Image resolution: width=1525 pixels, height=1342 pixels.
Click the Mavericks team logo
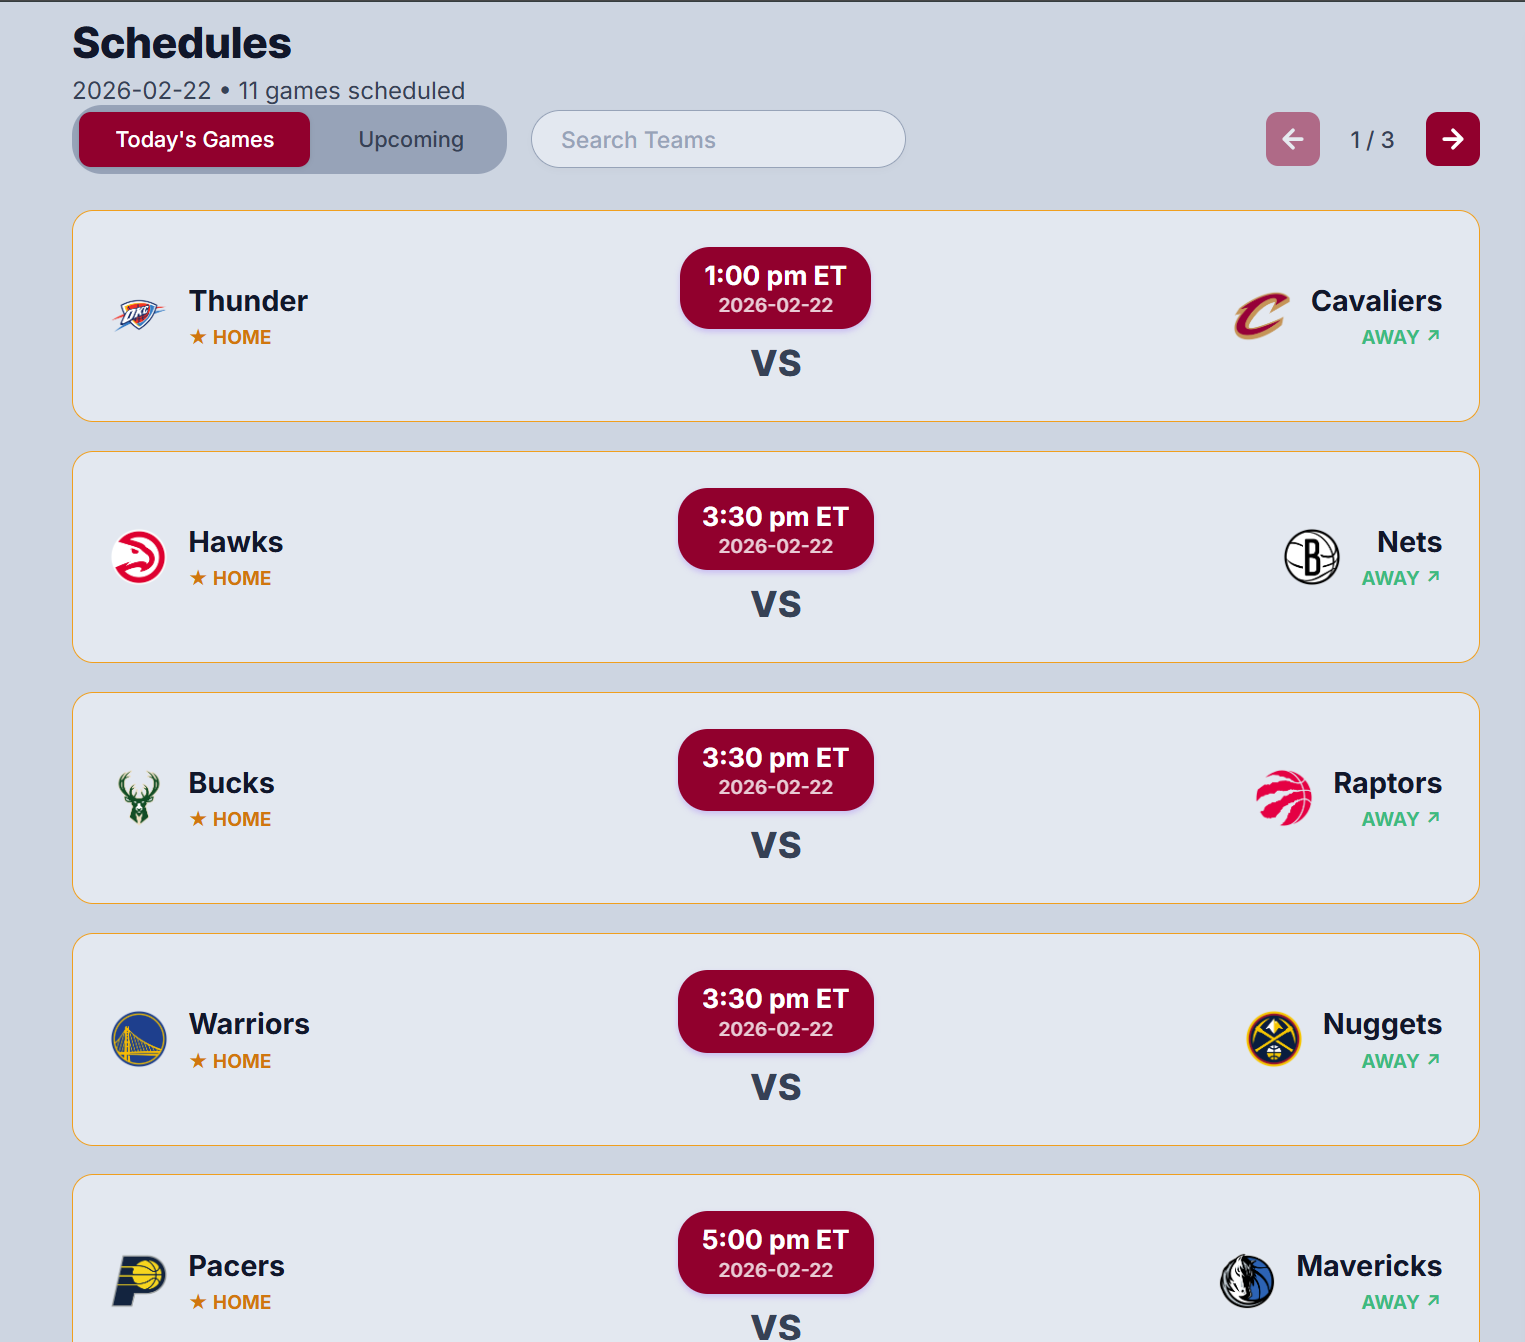point(1247,1280)
